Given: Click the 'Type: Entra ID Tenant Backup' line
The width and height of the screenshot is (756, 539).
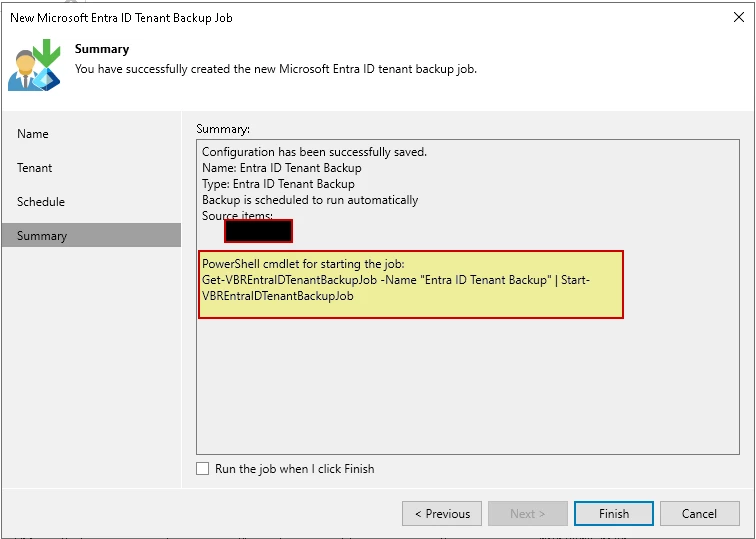Looking at the screenshot, I should (x=278, y=184).
